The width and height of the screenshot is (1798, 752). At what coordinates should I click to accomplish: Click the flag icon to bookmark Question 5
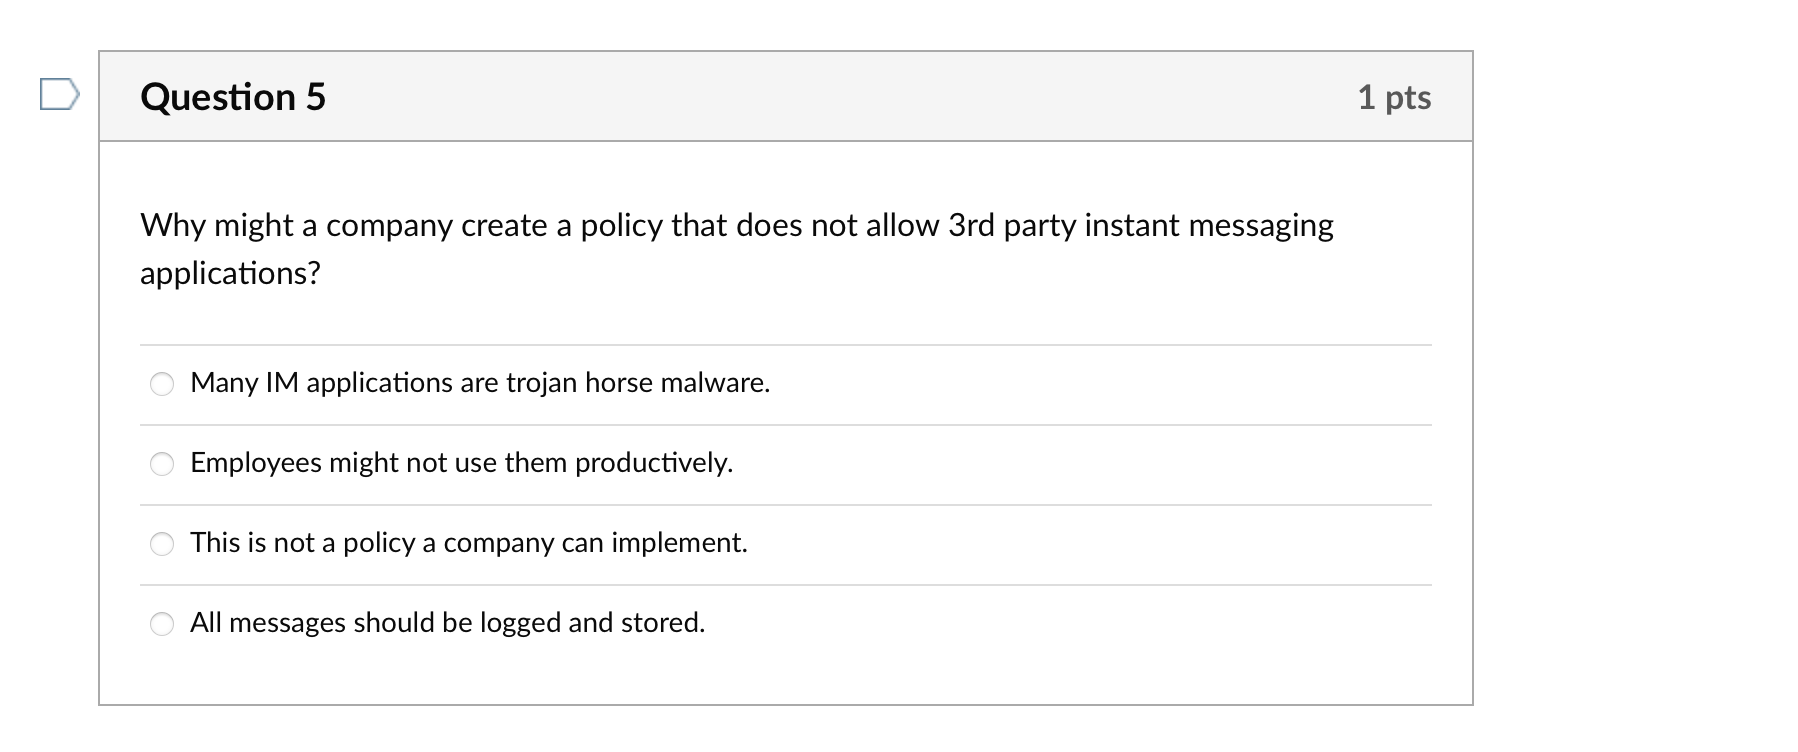click(59, 95)
